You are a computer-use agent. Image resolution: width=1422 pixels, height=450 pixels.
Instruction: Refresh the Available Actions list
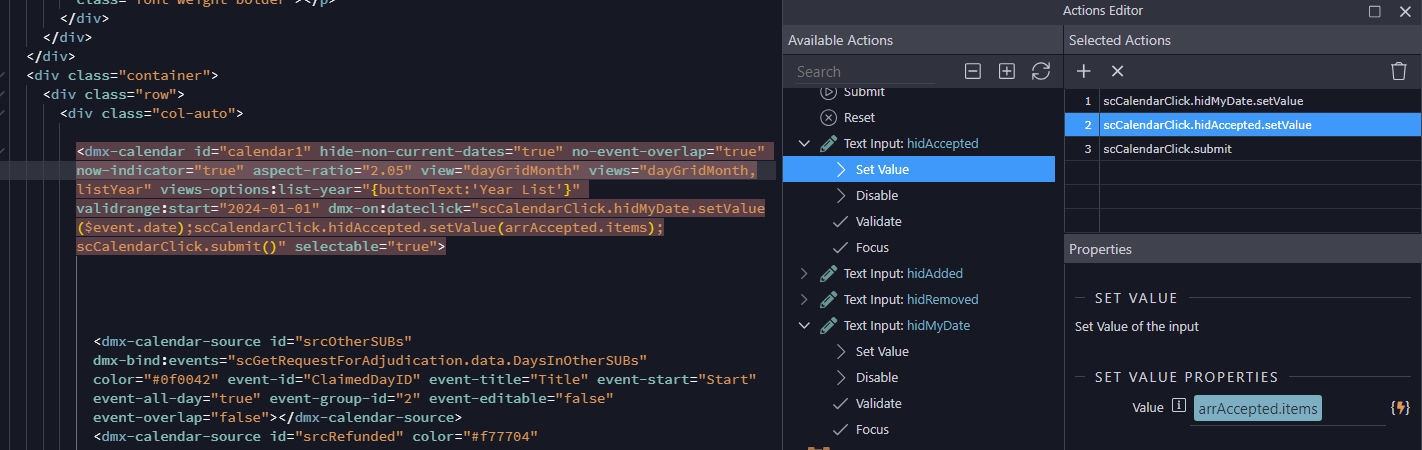point(1041,71)
